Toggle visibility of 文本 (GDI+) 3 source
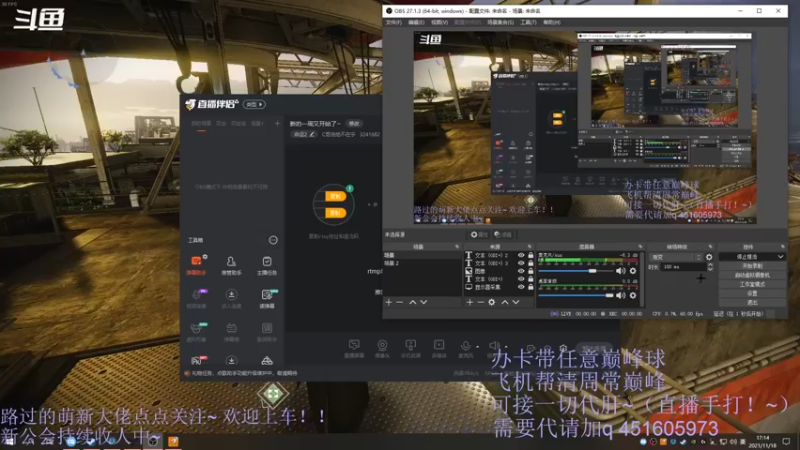The width and height of the screenshot is (800, 450). click(x=521, y=263)
